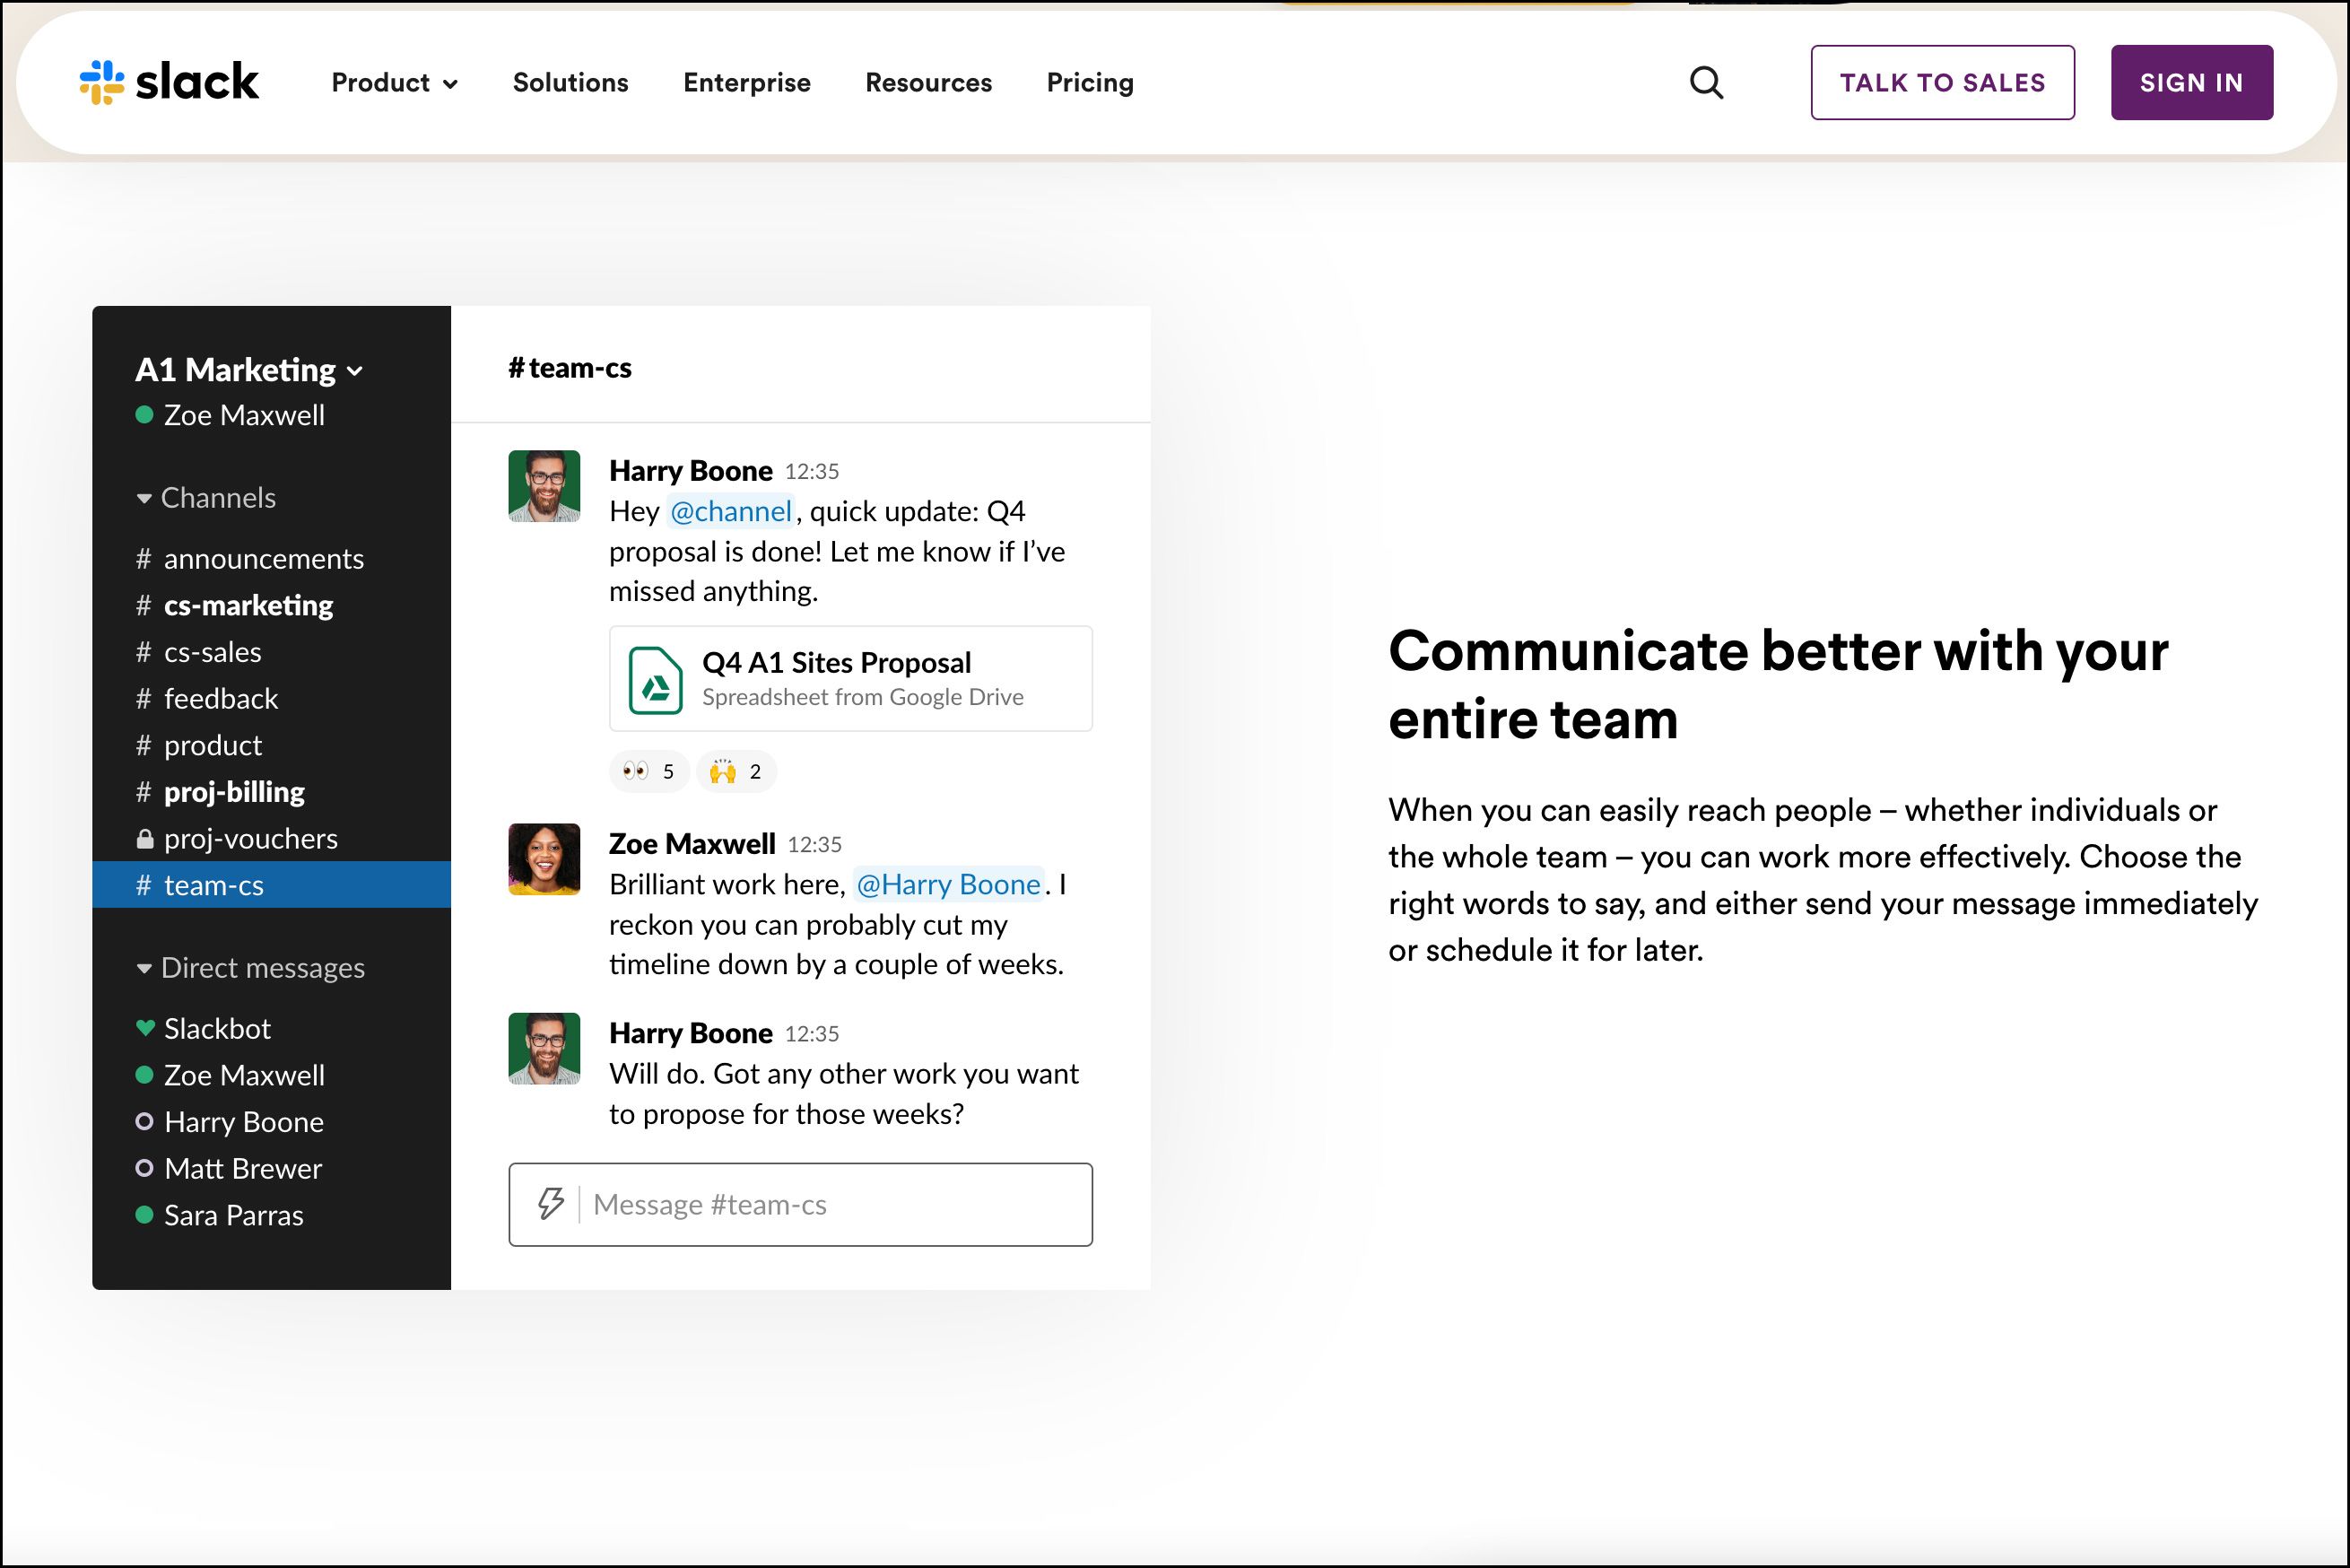Viewport: 2350px width, 1568px height.
Task: Open the Resources menu item
Action: 928,83
